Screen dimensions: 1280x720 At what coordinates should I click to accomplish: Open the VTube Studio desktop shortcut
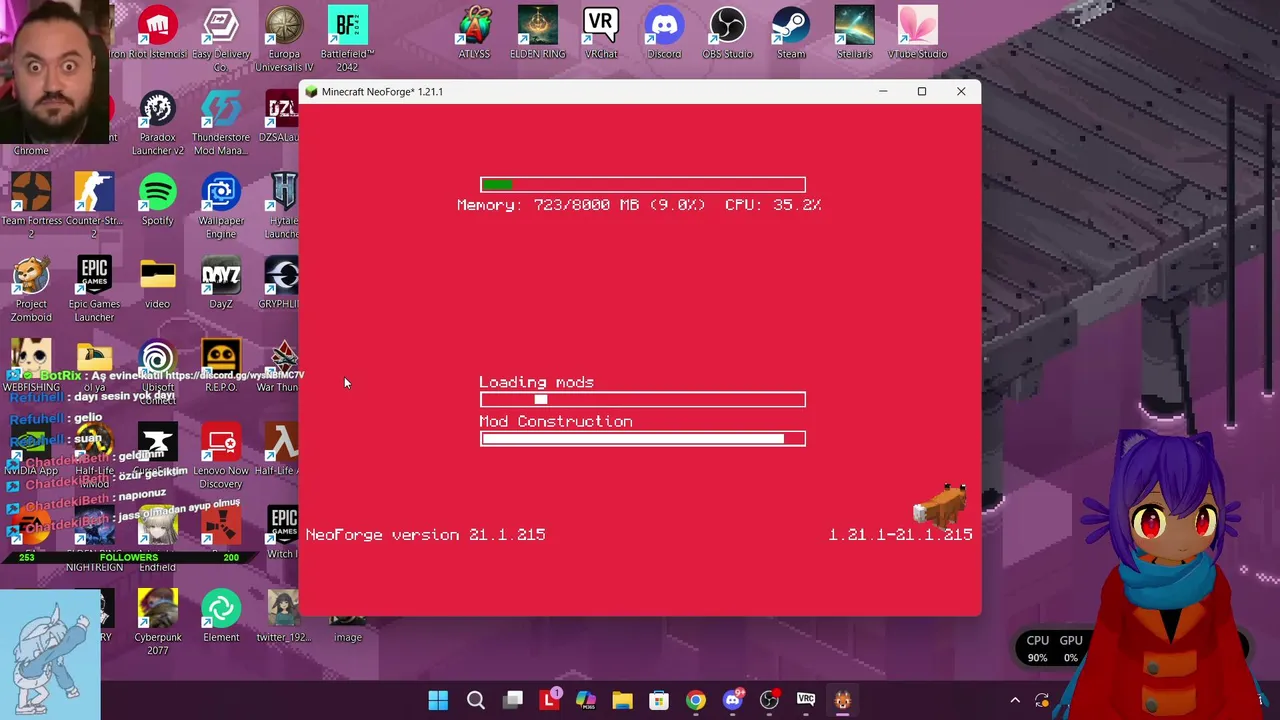(x=917, y=31)
